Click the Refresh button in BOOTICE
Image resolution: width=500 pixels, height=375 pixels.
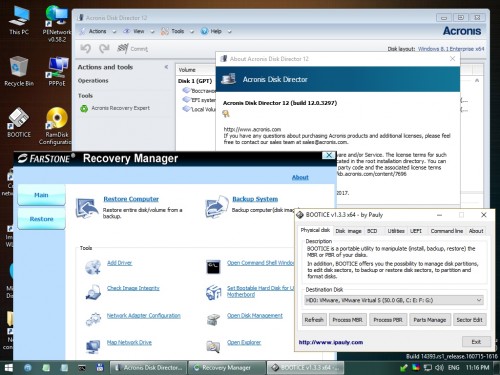(314, 320)
